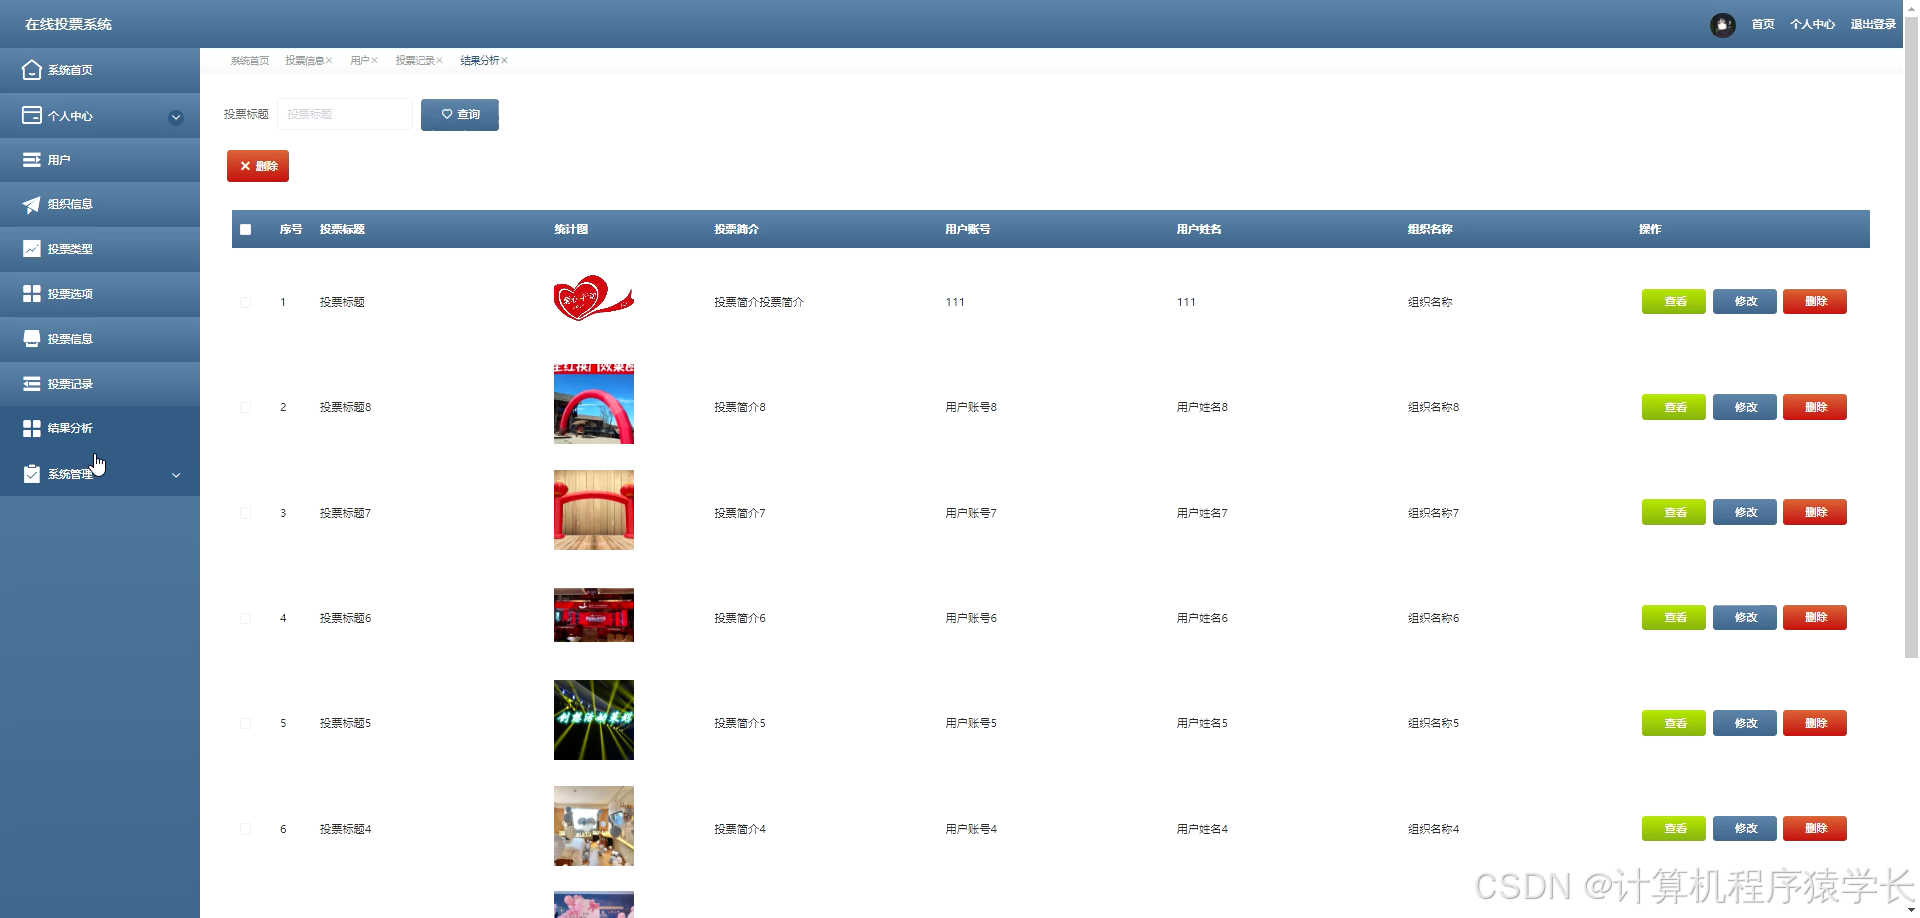
Task: Click 查看 for the first row 投票标题
Action: pyautogui.click(x=1674, y=301)
